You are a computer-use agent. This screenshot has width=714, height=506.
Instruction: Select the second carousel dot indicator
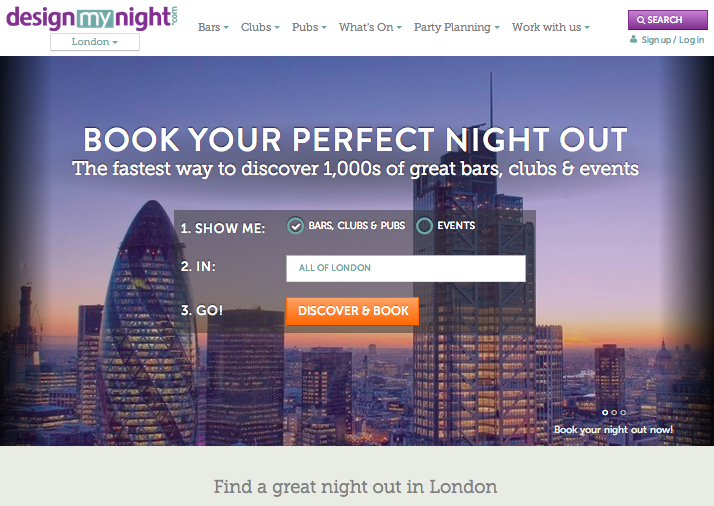[614, 412]
